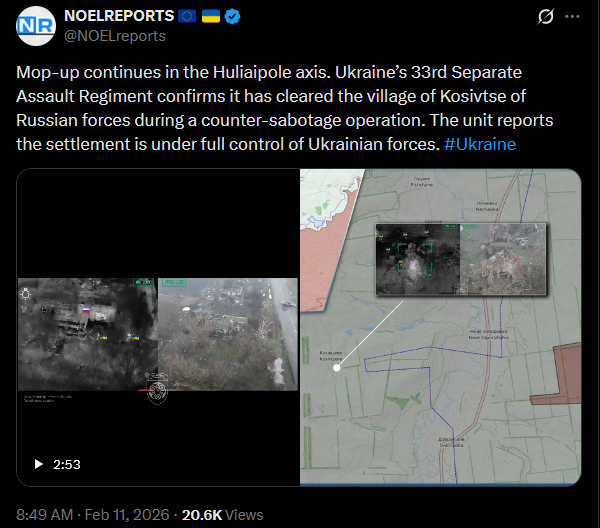Play the 2:53 video
This screenshot has height=528, width=600.
click(39, 464)
